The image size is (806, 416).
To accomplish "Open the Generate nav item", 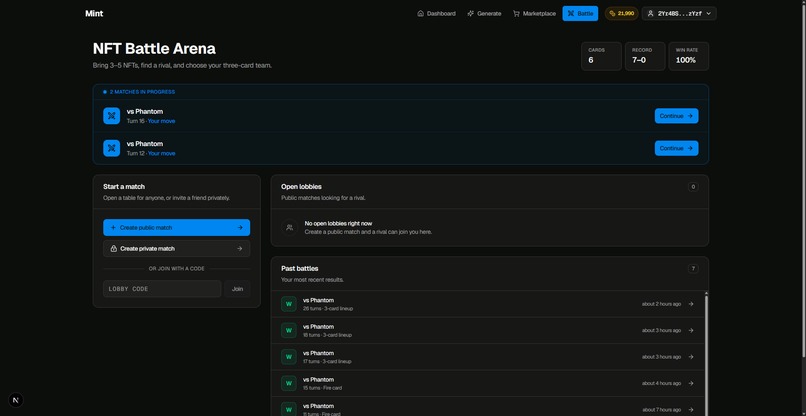I will pos(484,13).
